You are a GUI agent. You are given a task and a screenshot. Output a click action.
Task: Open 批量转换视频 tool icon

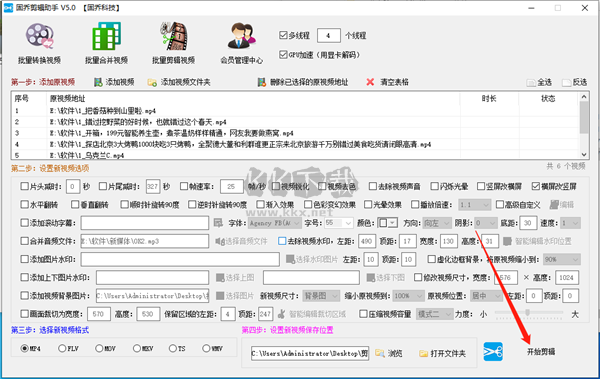(x=39, y=36)
